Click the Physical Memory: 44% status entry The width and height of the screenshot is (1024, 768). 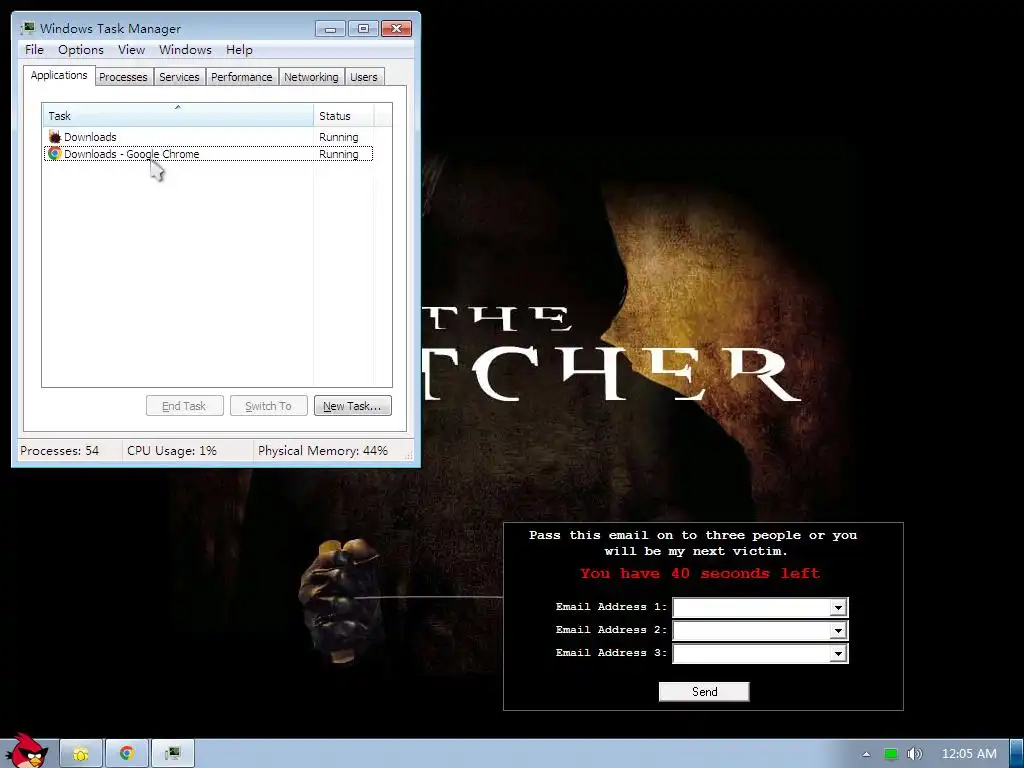point(323,451)
